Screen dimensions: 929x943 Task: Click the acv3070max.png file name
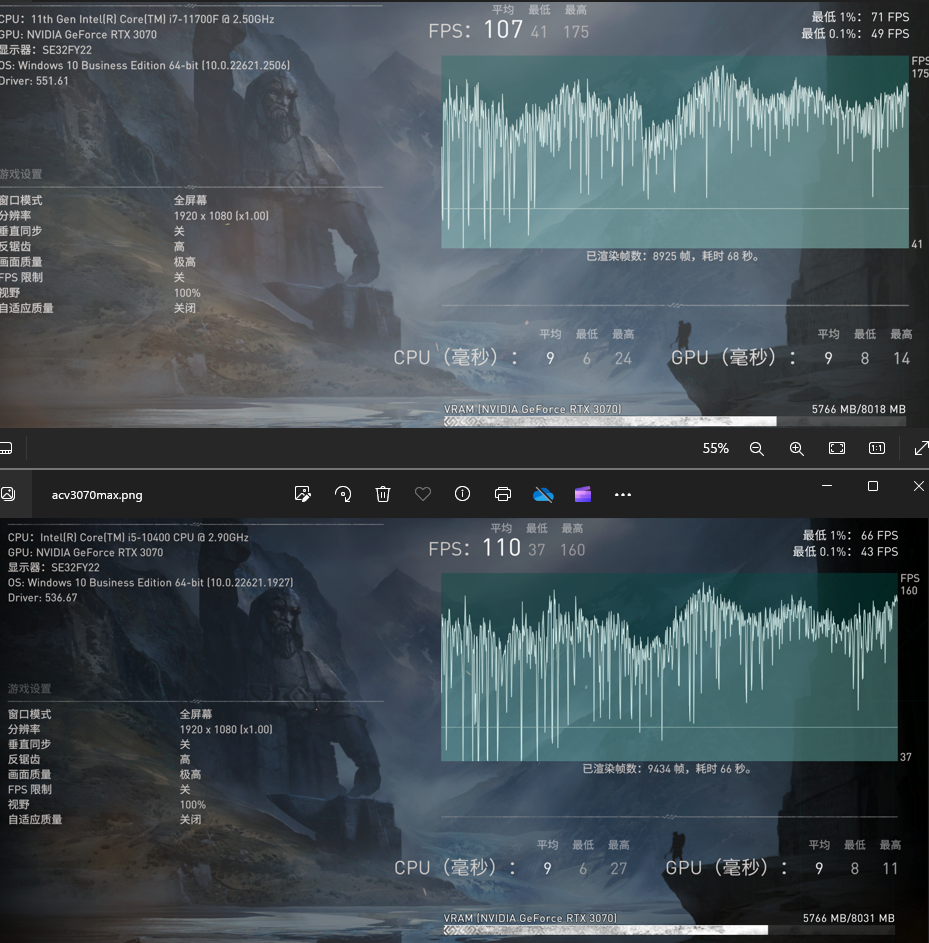97,495
